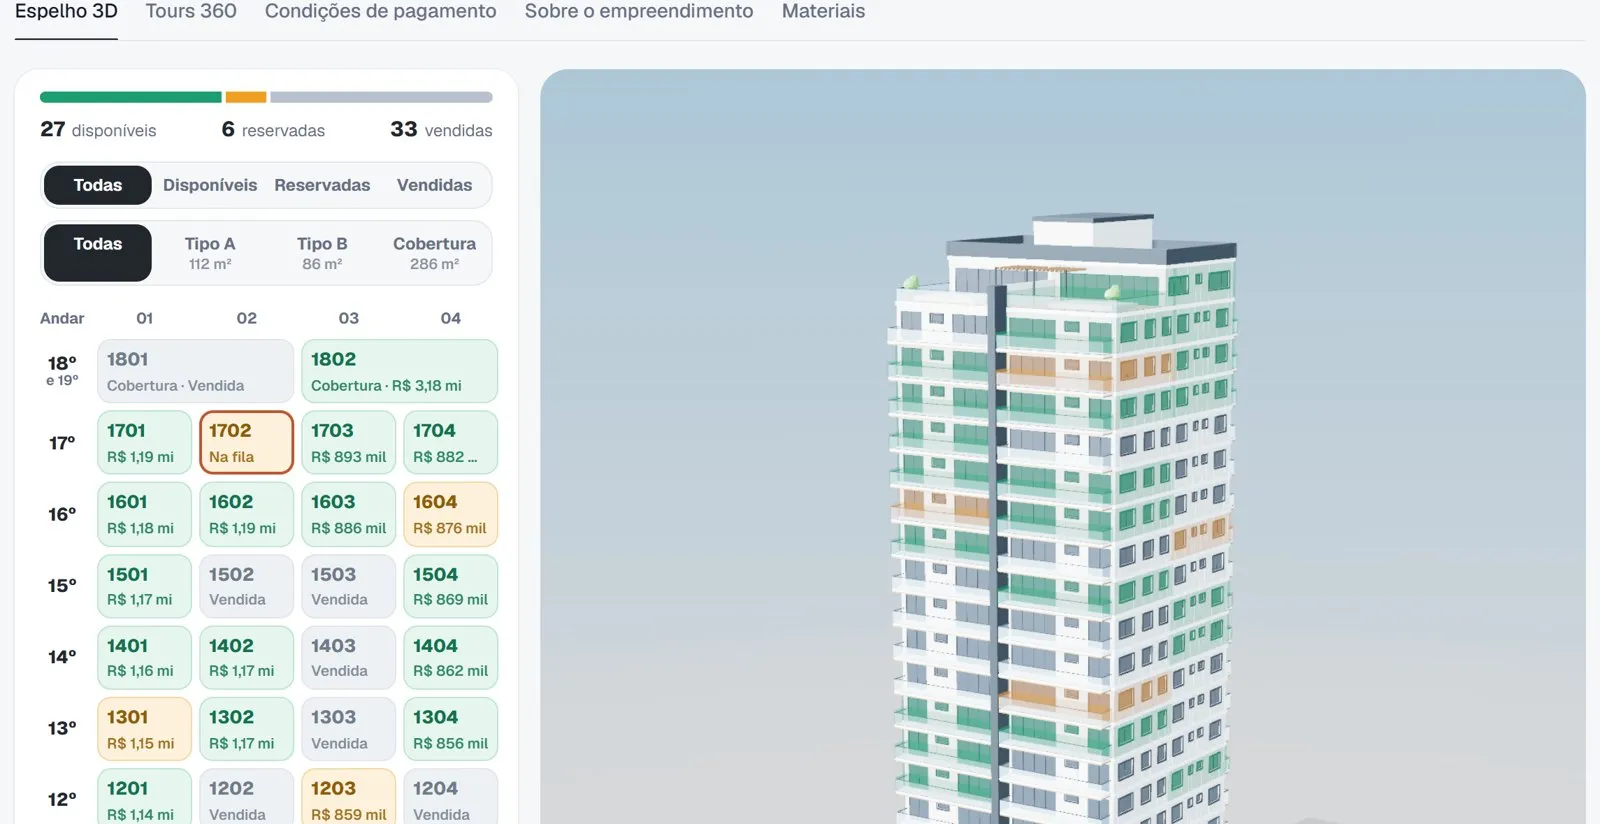The width and height of the screenshot is (1600, 824).
Task: Click the green available segment of progress bar
Action: pyautogui.click(x=130, y=97)
